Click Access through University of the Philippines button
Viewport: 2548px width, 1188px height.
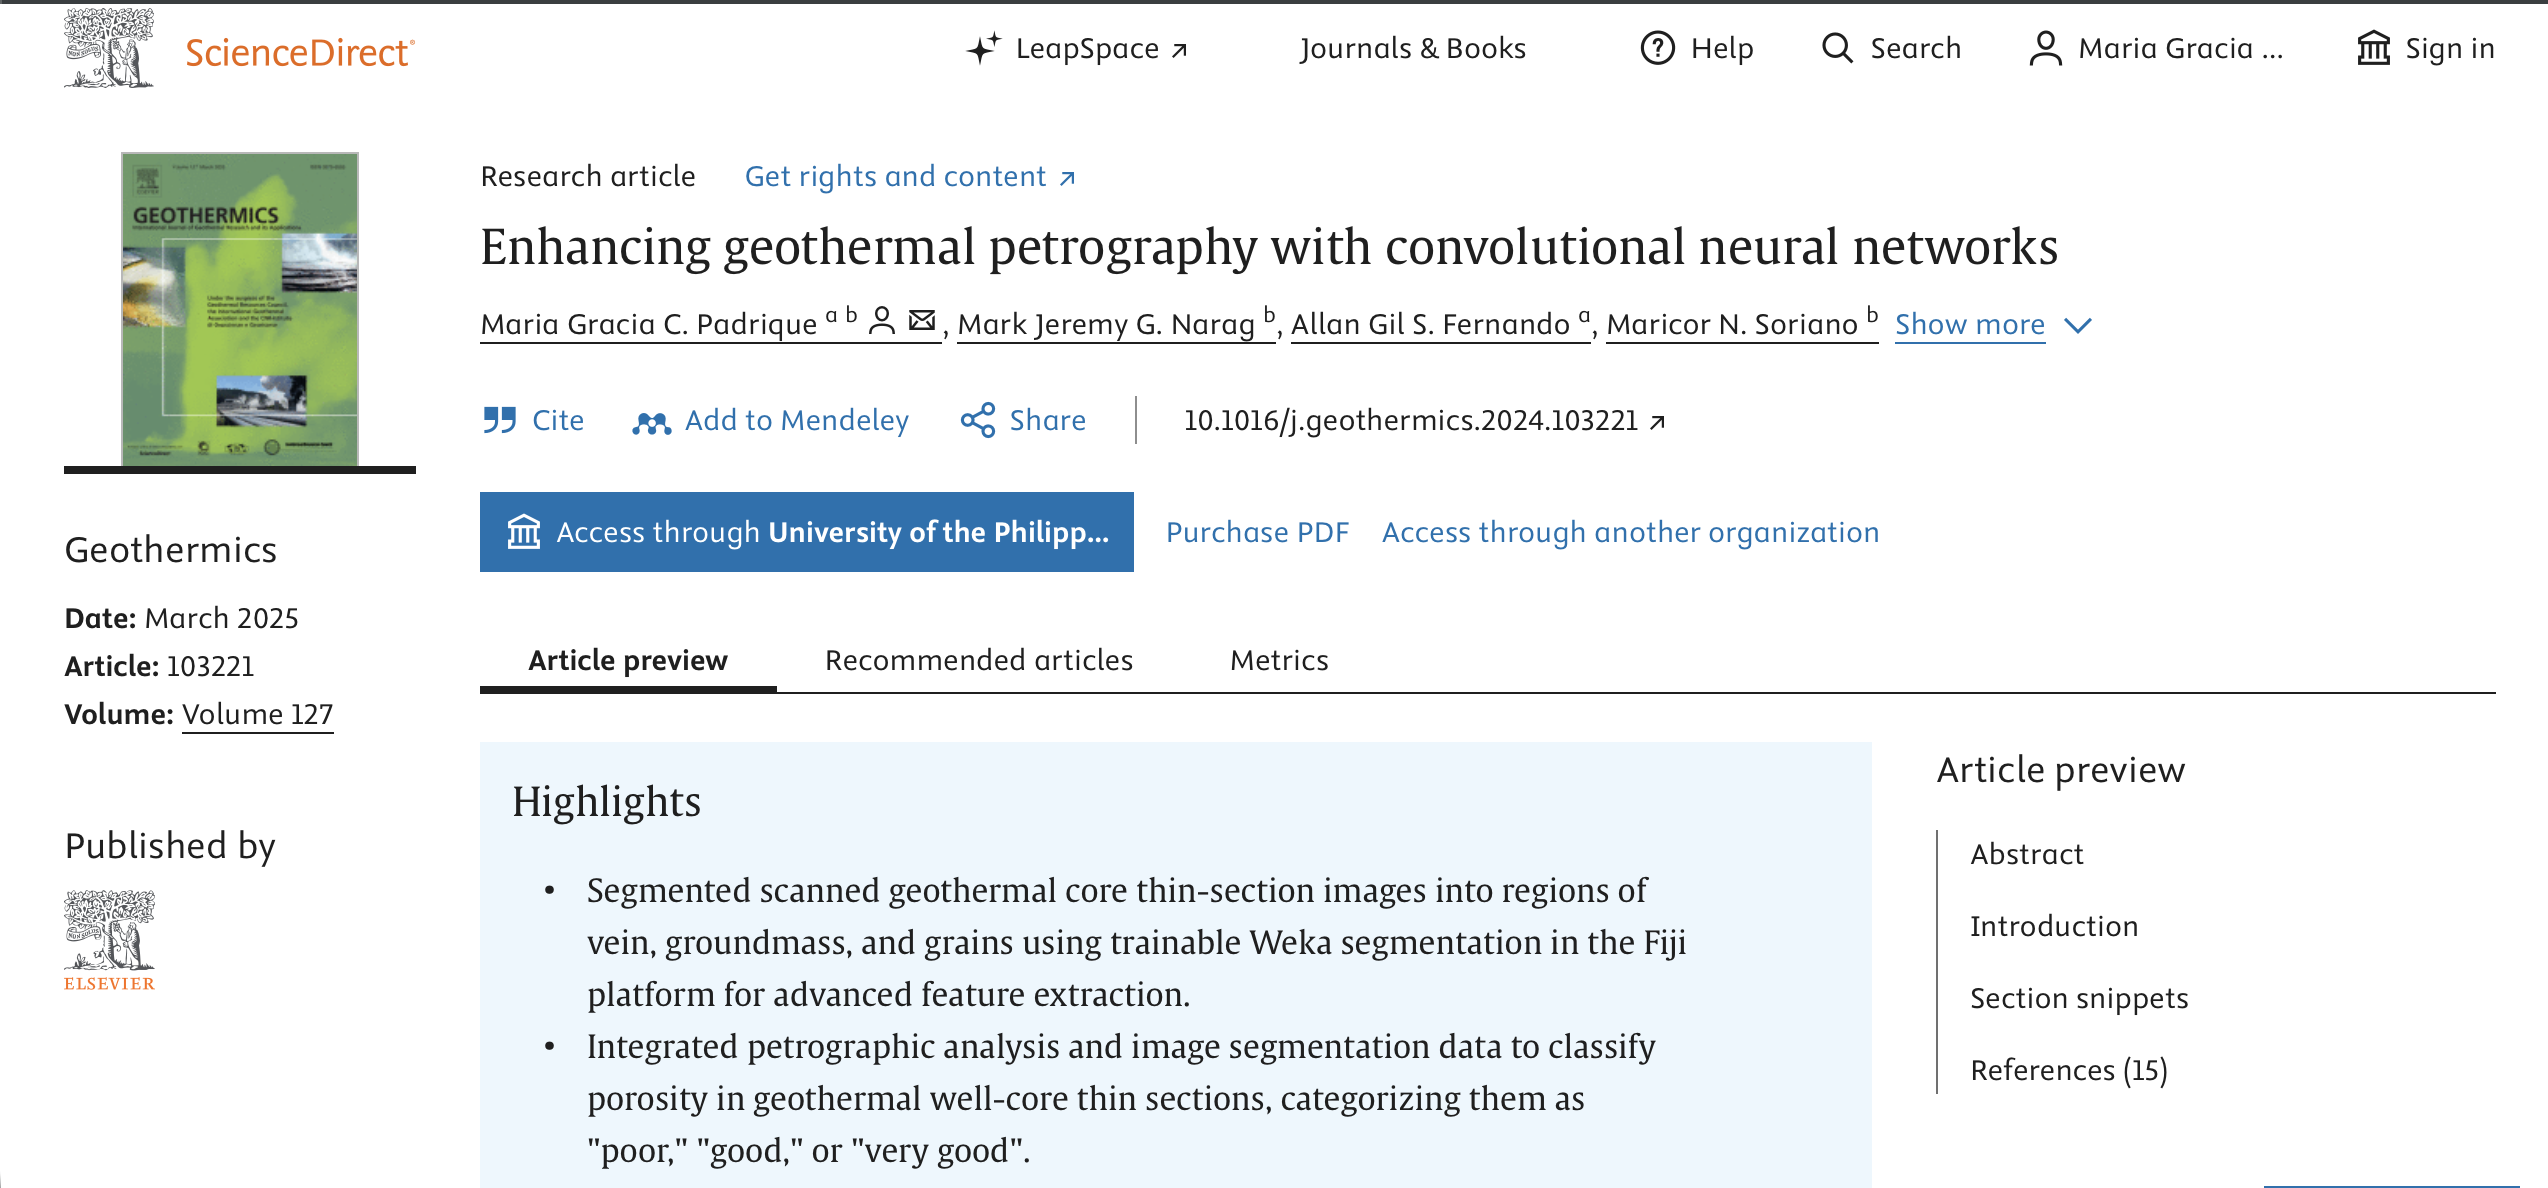click(x=807, y=532)
